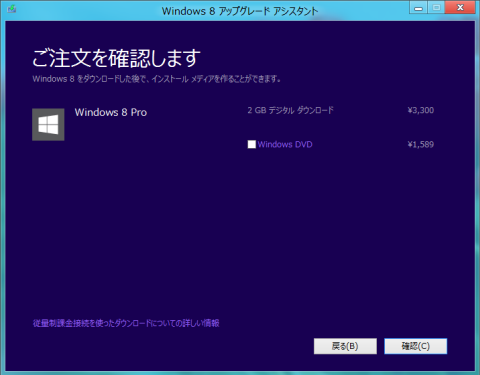Minimize the upgrade assistant window
The image size is (480, 375).
pyautogui.click(x=418, y=7)
